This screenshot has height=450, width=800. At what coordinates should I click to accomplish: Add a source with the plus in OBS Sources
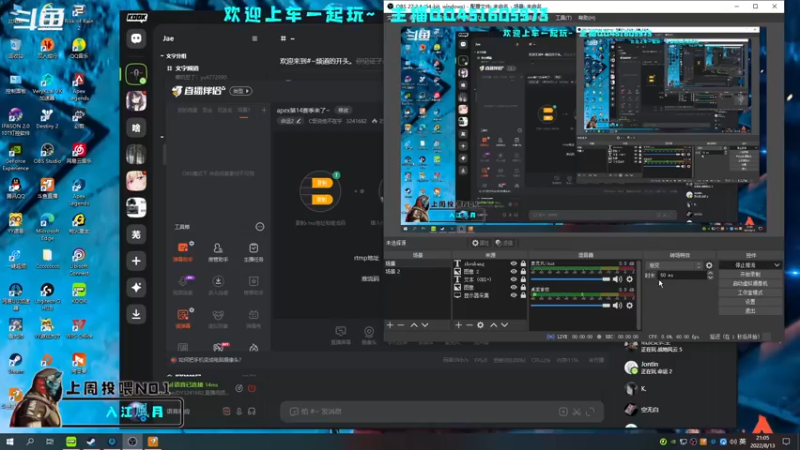pyautogui.click(x=458, y=325)
